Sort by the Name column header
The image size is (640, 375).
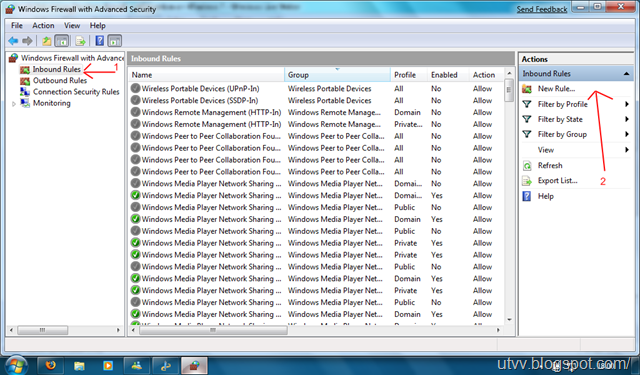207,75
